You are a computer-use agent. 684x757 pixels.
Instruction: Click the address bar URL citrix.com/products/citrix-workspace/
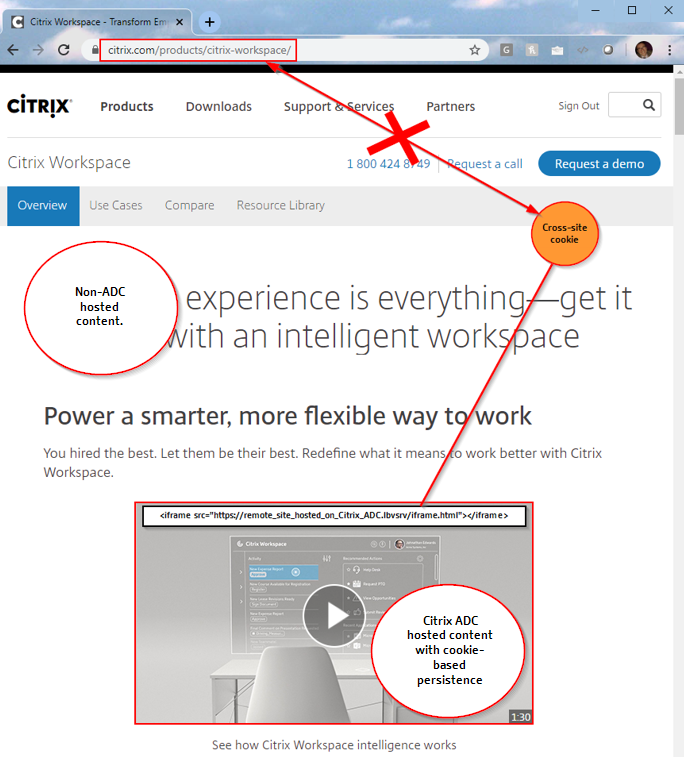click(x=198, y=50)
